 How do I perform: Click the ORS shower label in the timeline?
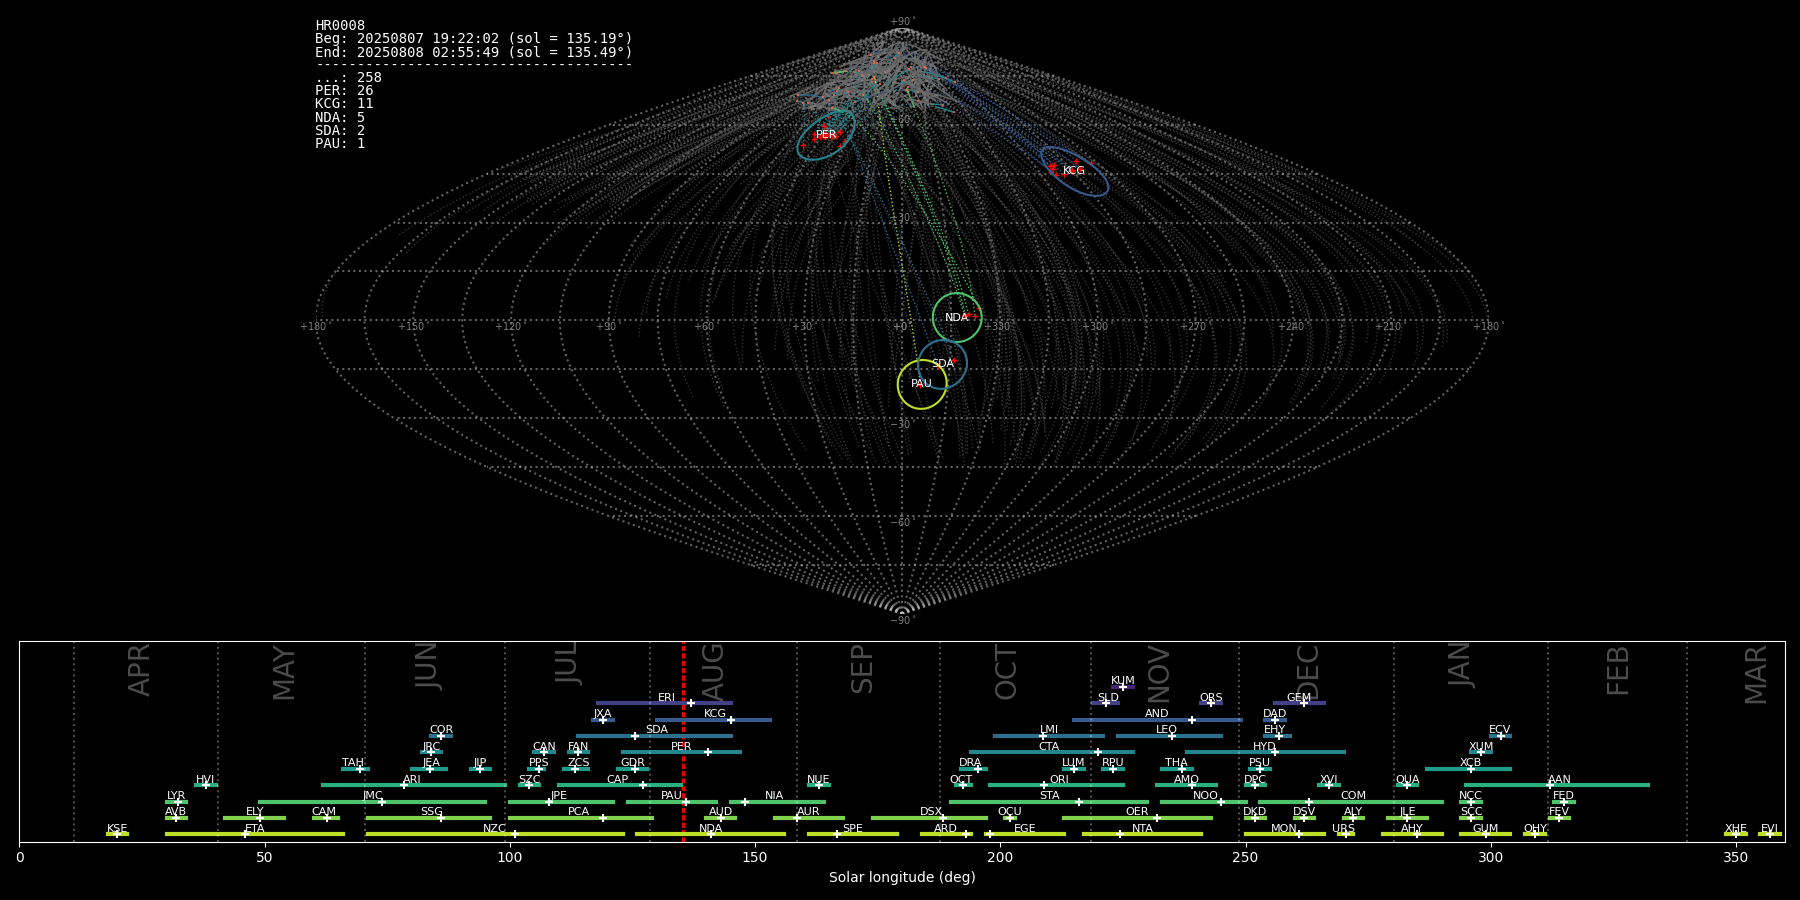(x=1211, y=698)
